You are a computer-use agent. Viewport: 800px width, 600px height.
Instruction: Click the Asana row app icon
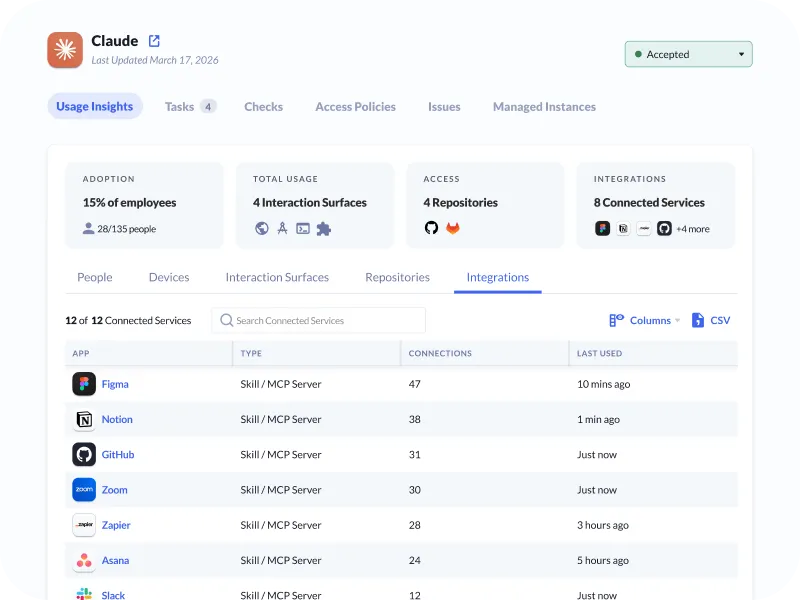tap(84, 560)
